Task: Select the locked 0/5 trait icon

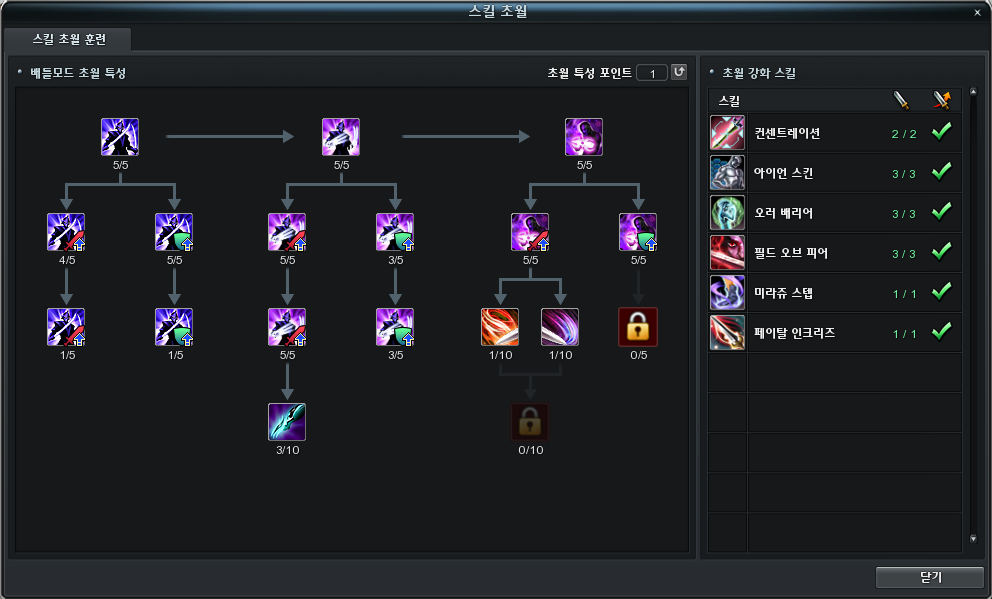Action: click(638, 327)
